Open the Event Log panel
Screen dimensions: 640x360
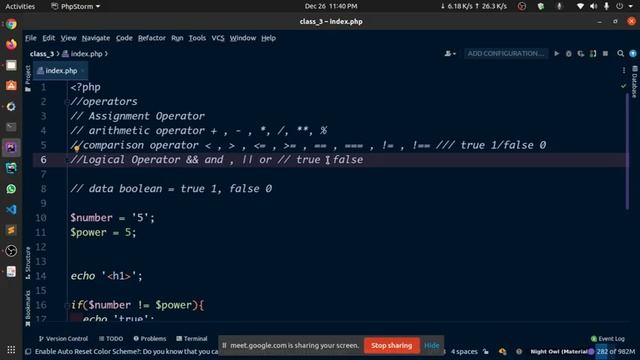click(608, 339)
